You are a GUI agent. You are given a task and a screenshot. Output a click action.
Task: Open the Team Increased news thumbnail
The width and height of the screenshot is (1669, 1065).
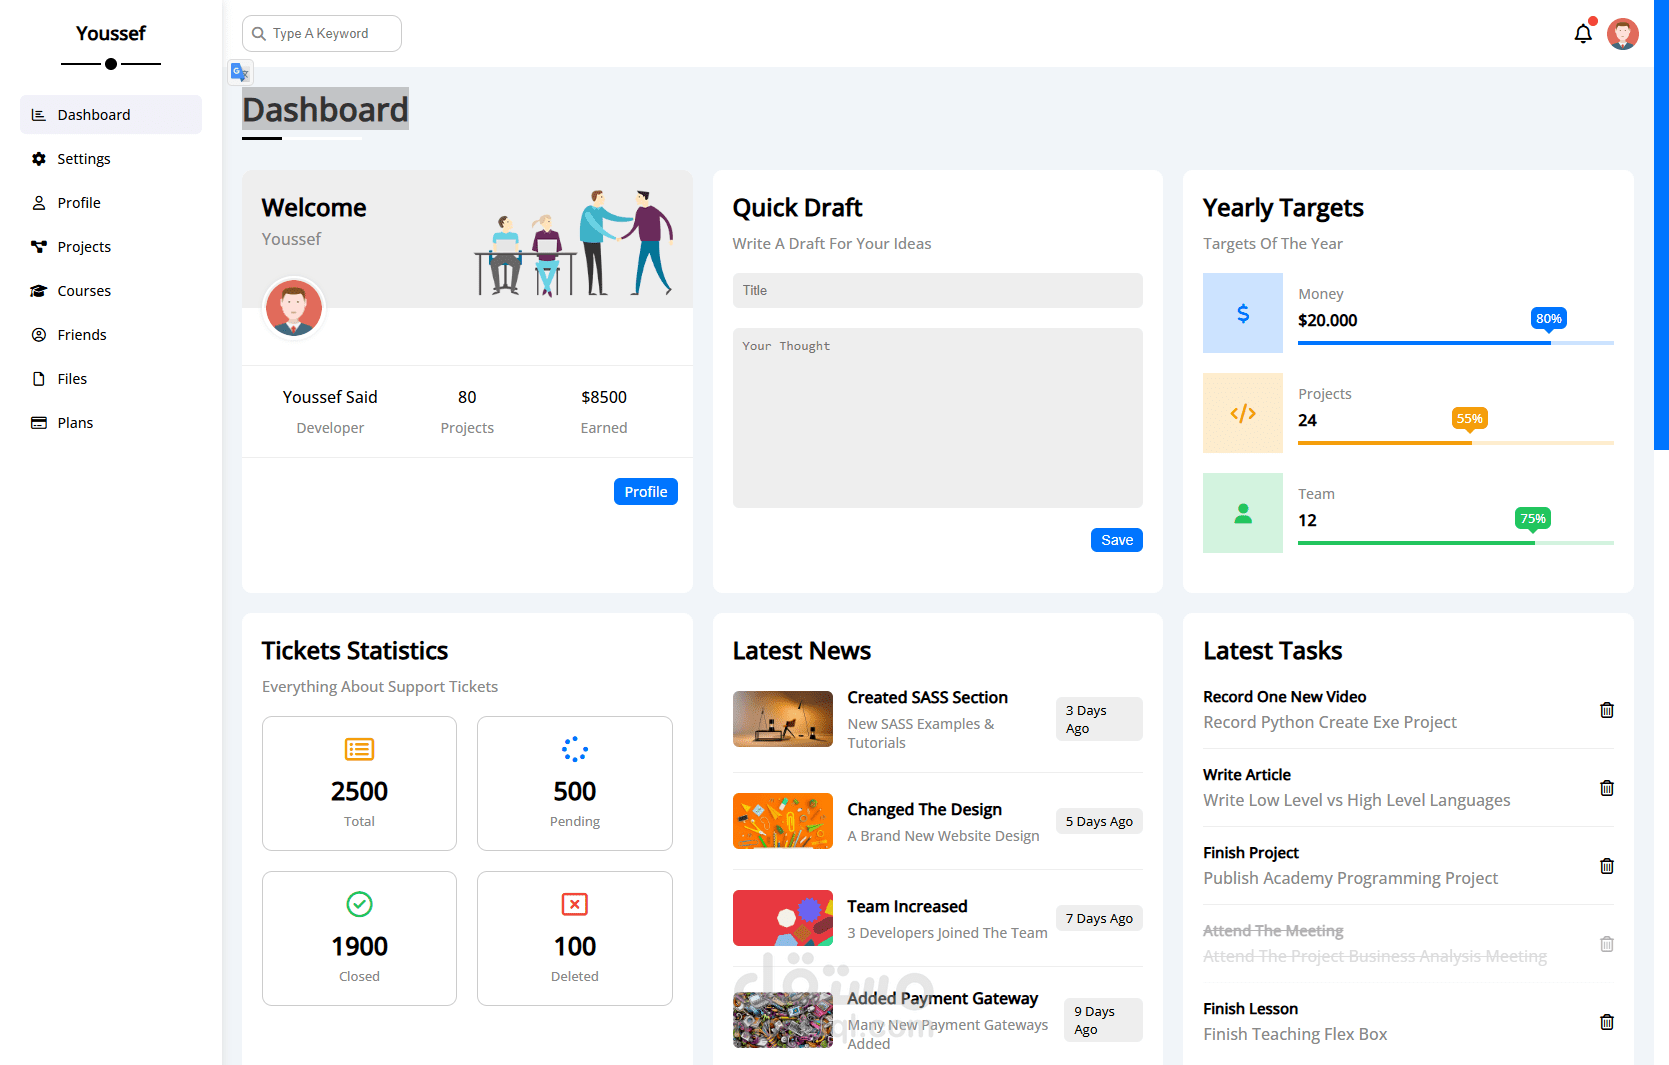tap(783, 918)
